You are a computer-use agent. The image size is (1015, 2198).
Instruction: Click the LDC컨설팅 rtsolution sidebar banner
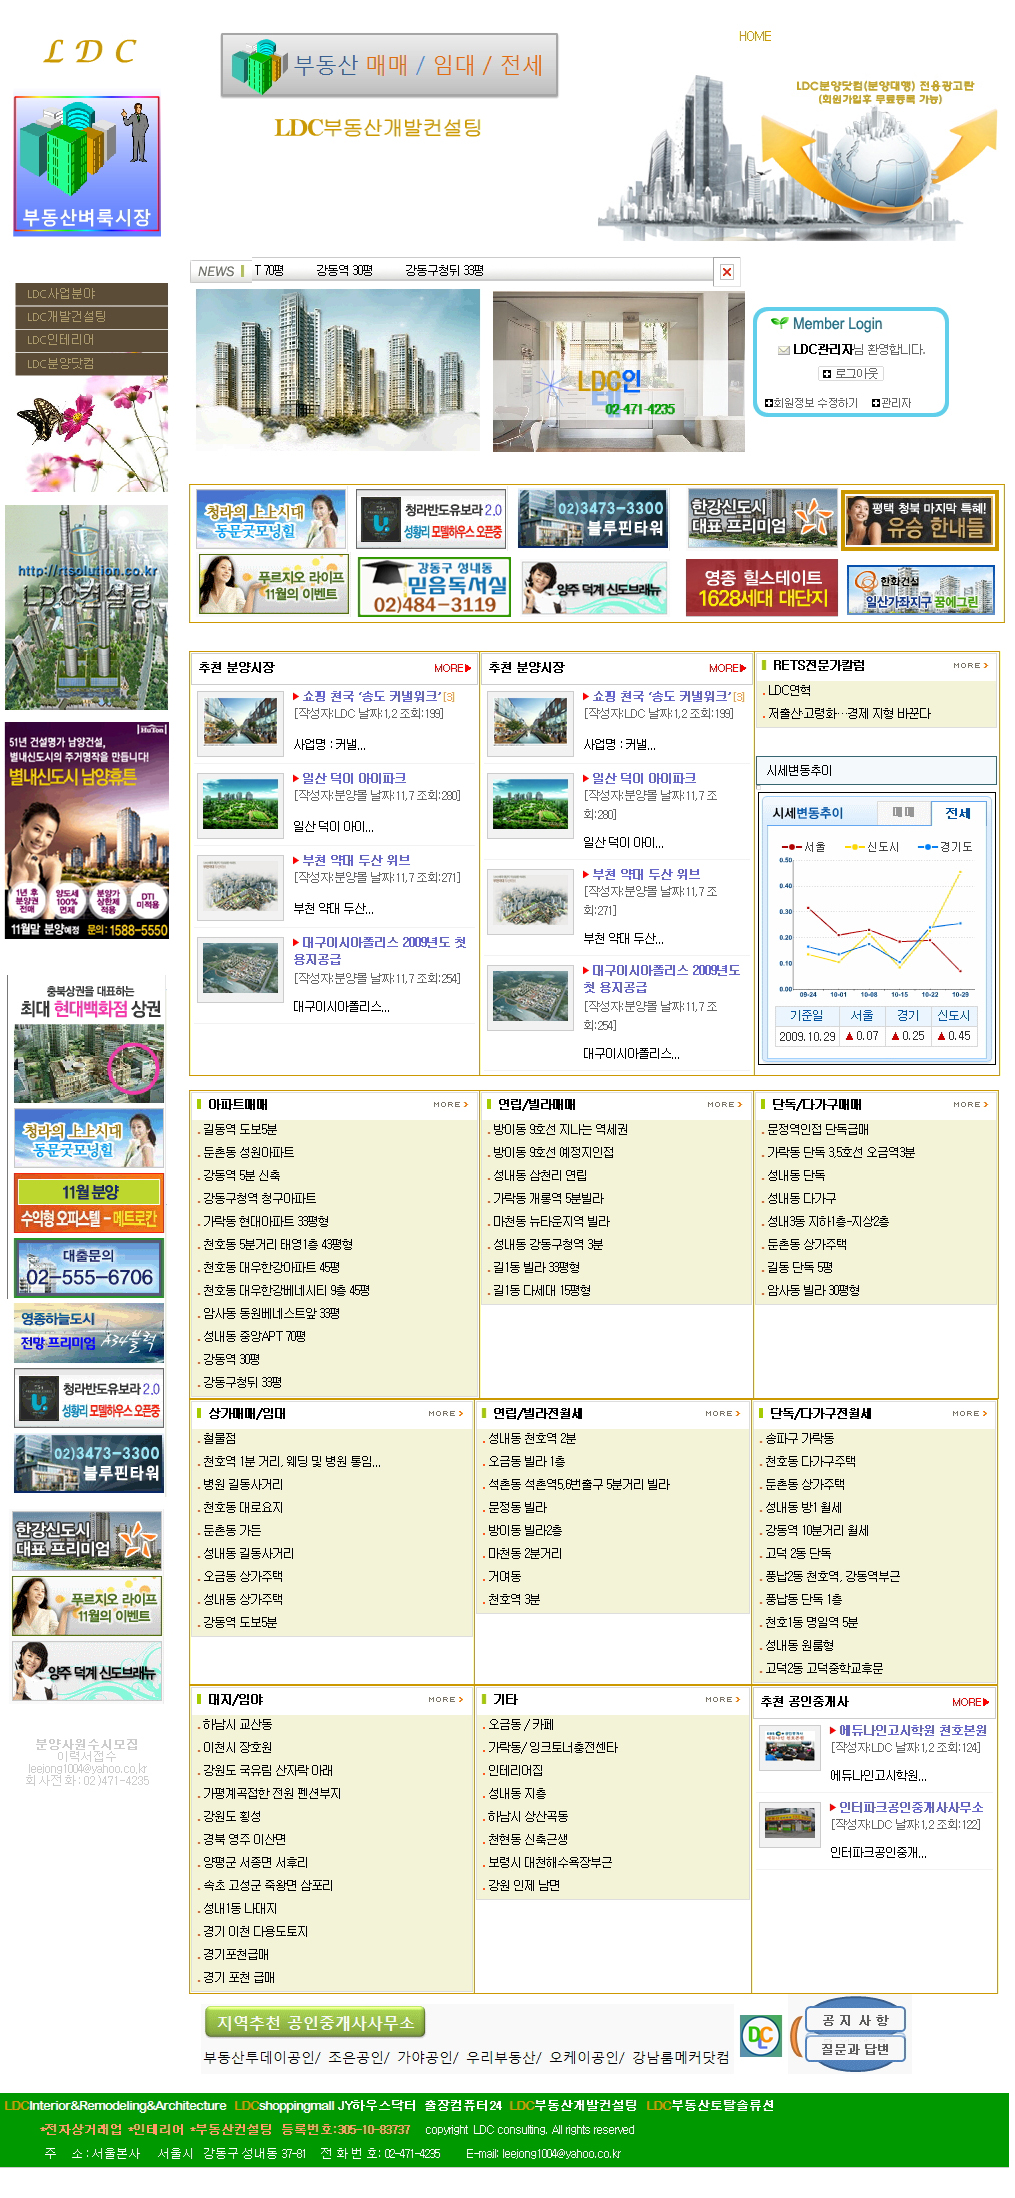[86, 607]
